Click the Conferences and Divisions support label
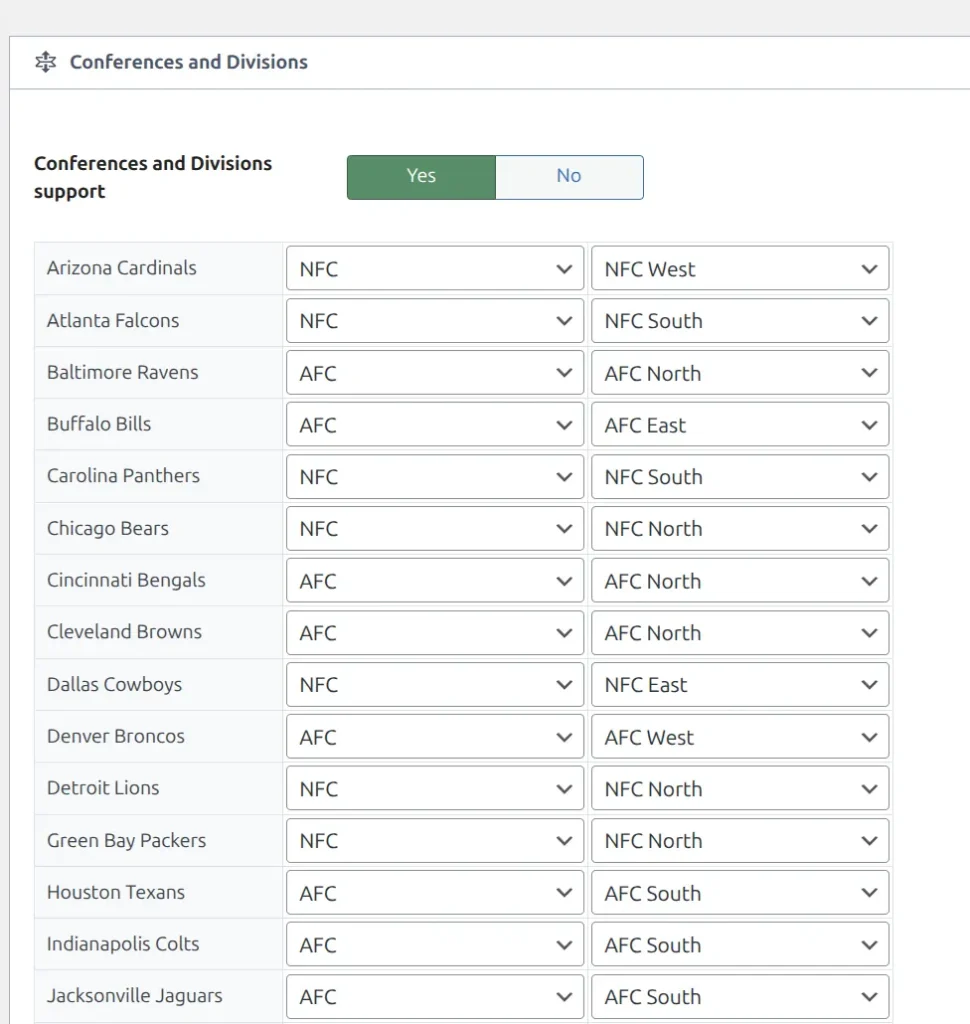This screenshot has height=1024, width=970. coord(153,177)
